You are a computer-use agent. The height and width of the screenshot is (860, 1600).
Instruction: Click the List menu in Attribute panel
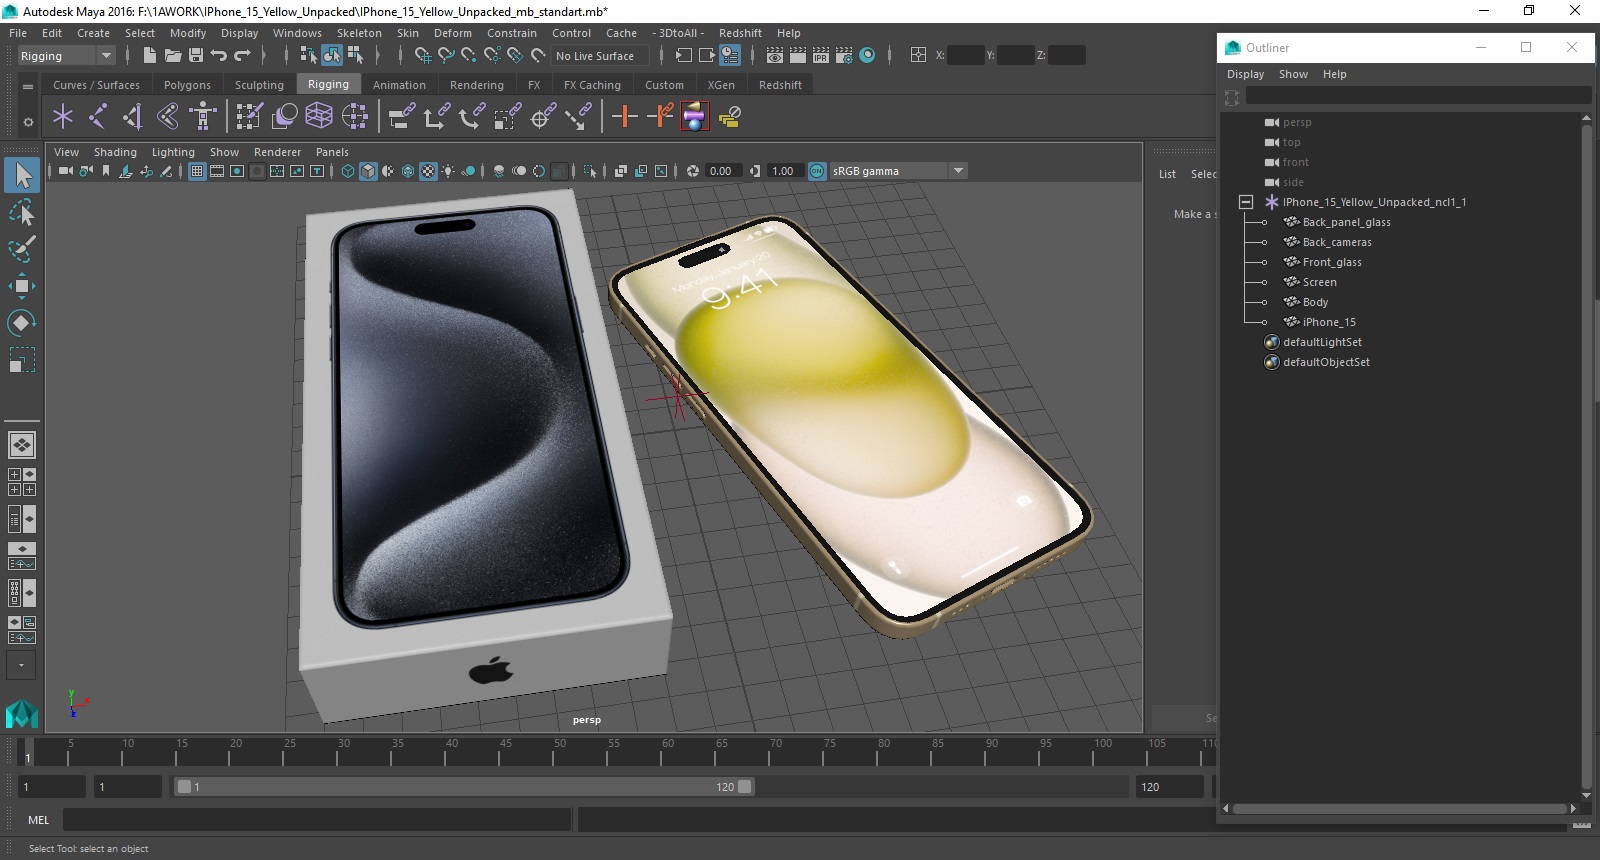point(1167,174)
